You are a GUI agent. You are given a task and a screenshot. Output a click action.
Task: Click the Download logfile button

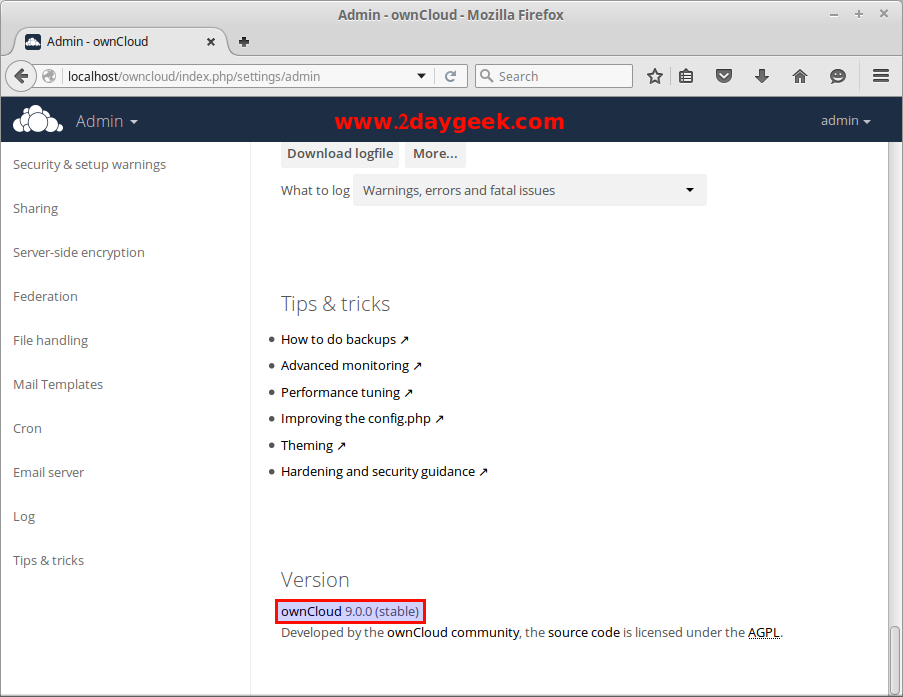[340, 154]
